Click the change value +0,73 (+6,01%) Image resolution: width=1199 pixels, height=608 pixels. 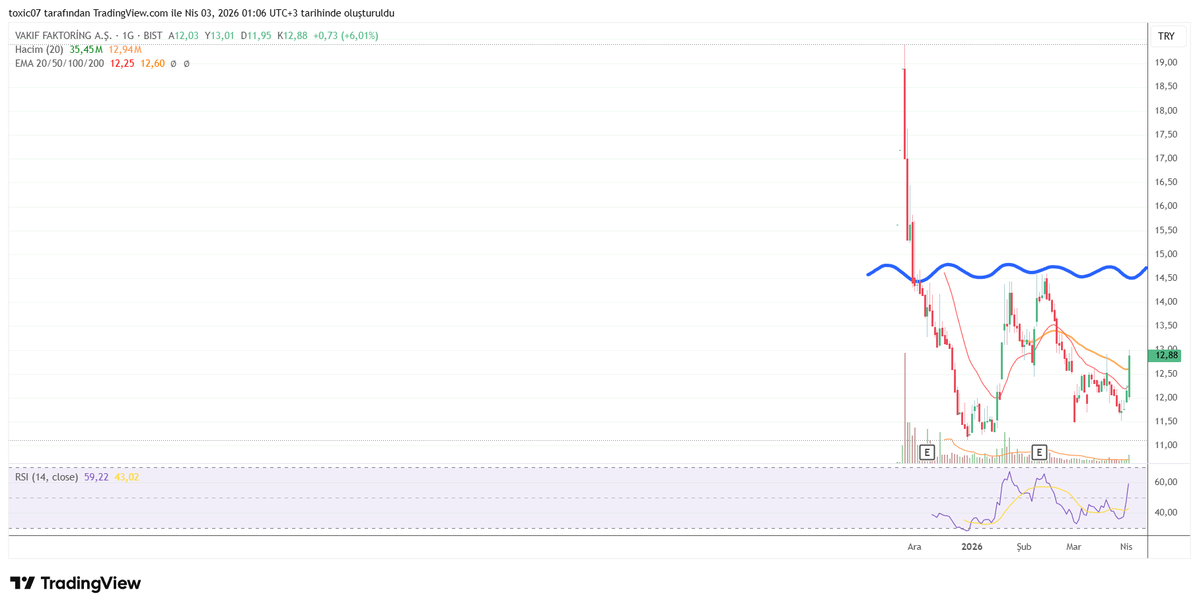(346, 36)
